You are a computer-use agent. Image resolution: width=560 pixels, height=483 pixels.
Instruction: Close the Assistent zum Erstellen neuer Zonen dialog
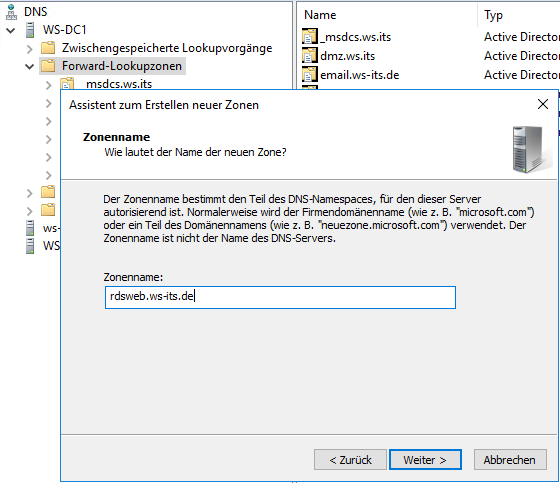(x=542, y=104)
